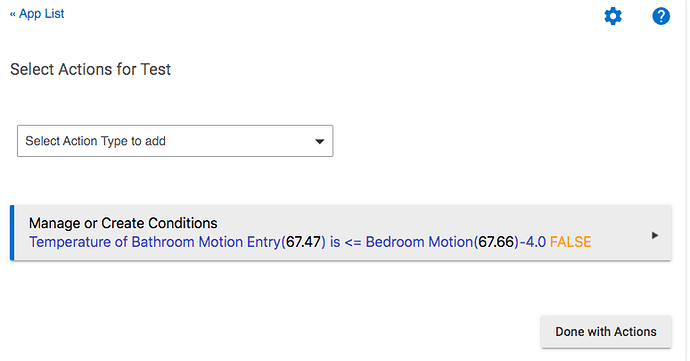This screenshot has width=690, height=361.
Task: Click the -4.0 offset in the condition
Action: pyautogui.click(x=533, y=242)
